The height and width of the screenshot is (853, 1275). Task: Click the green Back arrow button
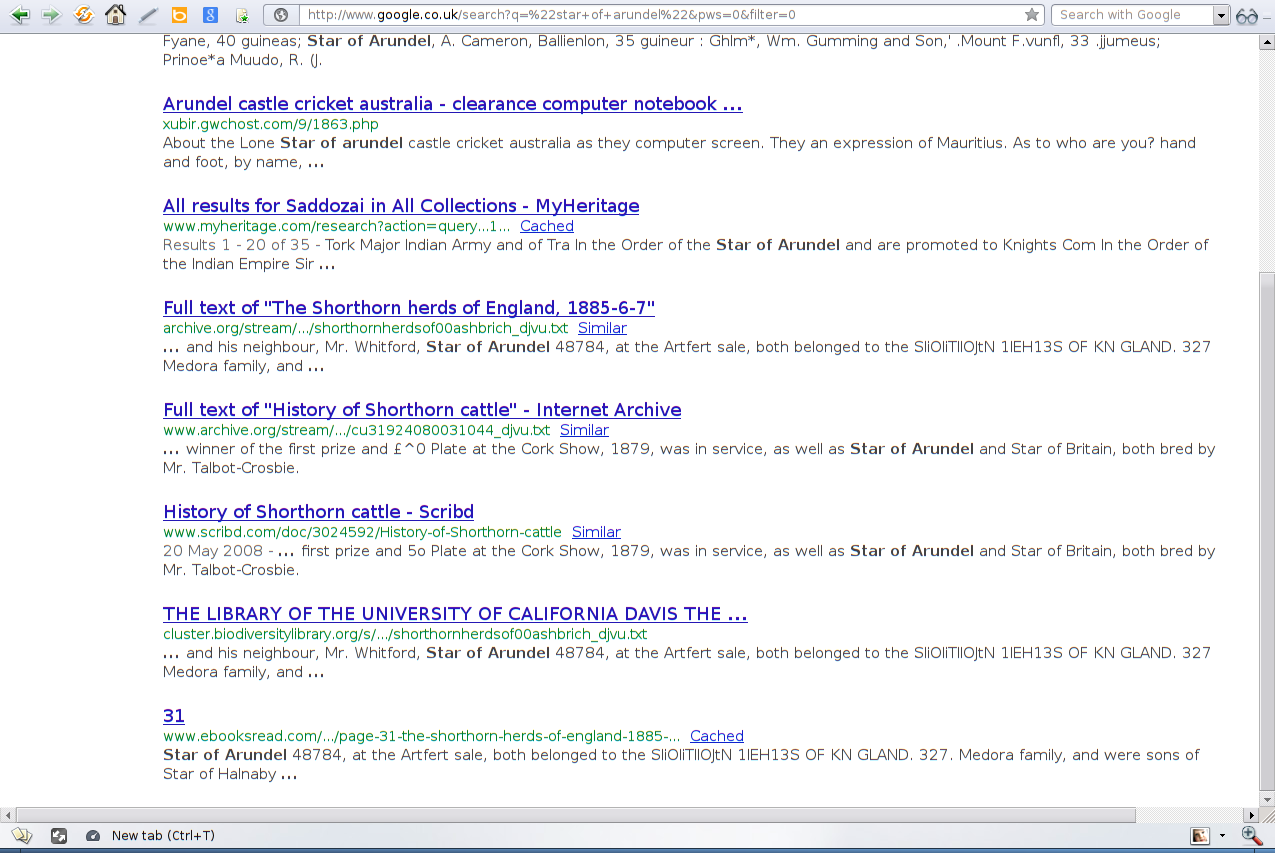point(19,15)
